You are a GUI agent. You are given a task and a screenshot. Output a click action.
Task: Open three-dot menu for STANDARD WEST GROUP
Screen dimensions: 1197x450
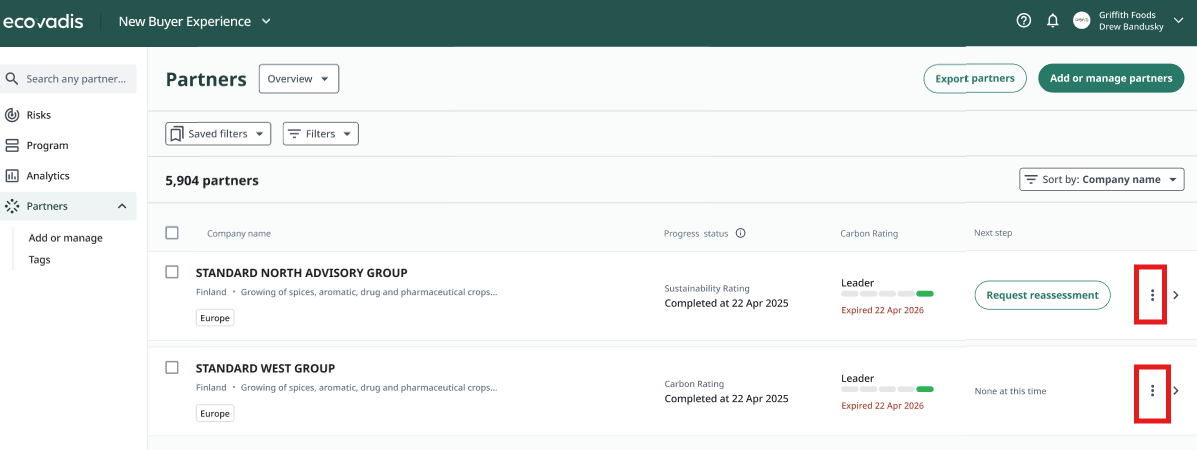[x=1152, y=390]
